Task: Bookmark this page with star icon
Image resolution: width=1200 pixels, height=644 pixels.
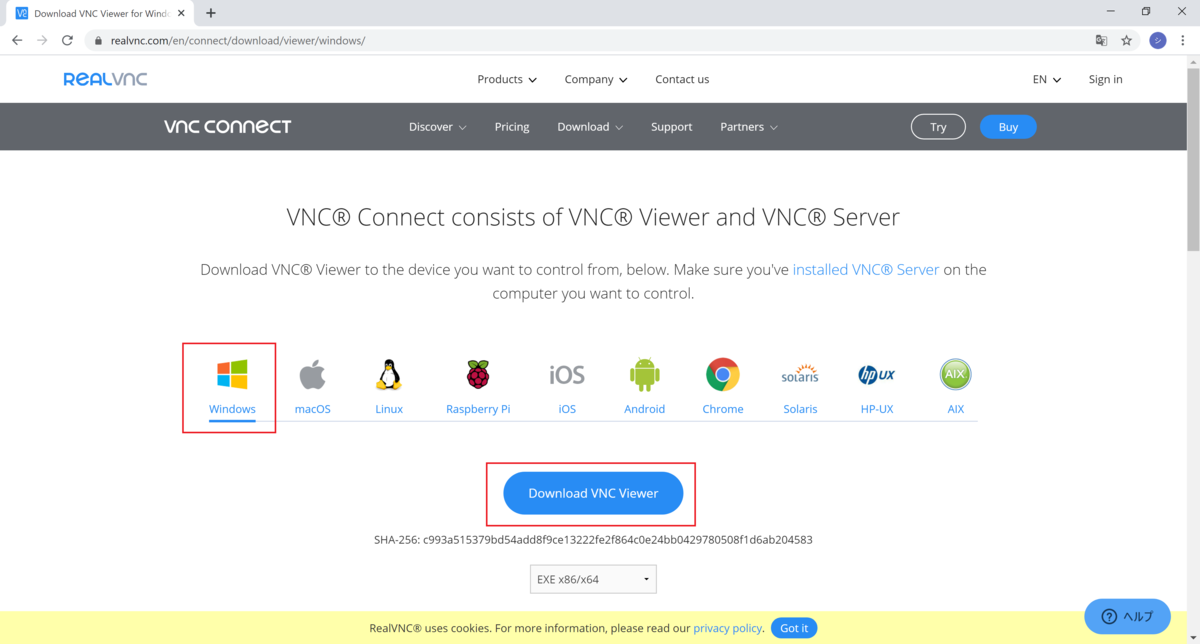Action: coord(1127,41)
